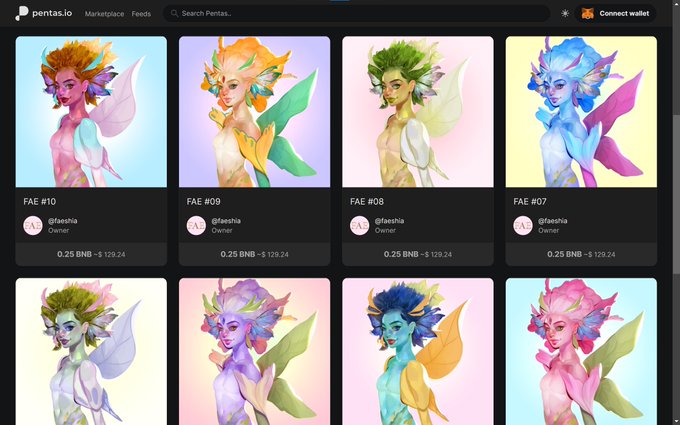Image resolution: width=680 pixels, height=425 pixels.
Task: Open the FAE #09 artwork thumbnail
Action: (255, 112)
